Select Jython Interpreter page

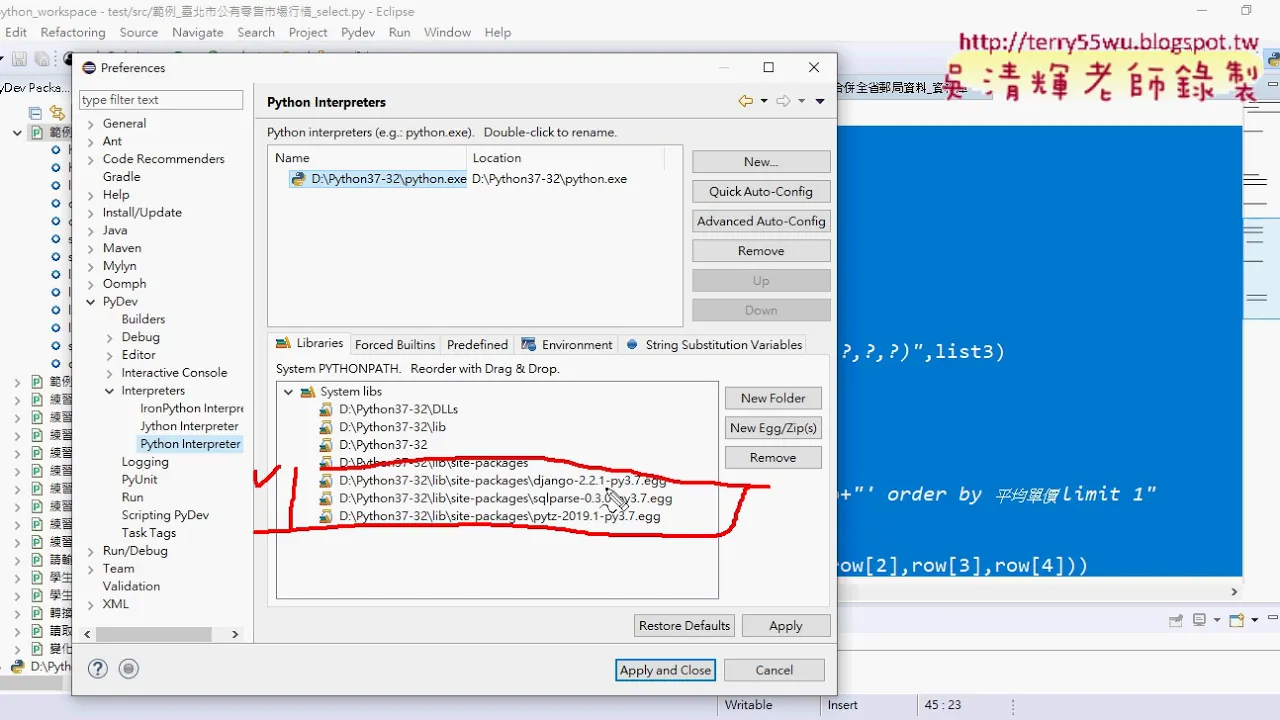point(189,426)
